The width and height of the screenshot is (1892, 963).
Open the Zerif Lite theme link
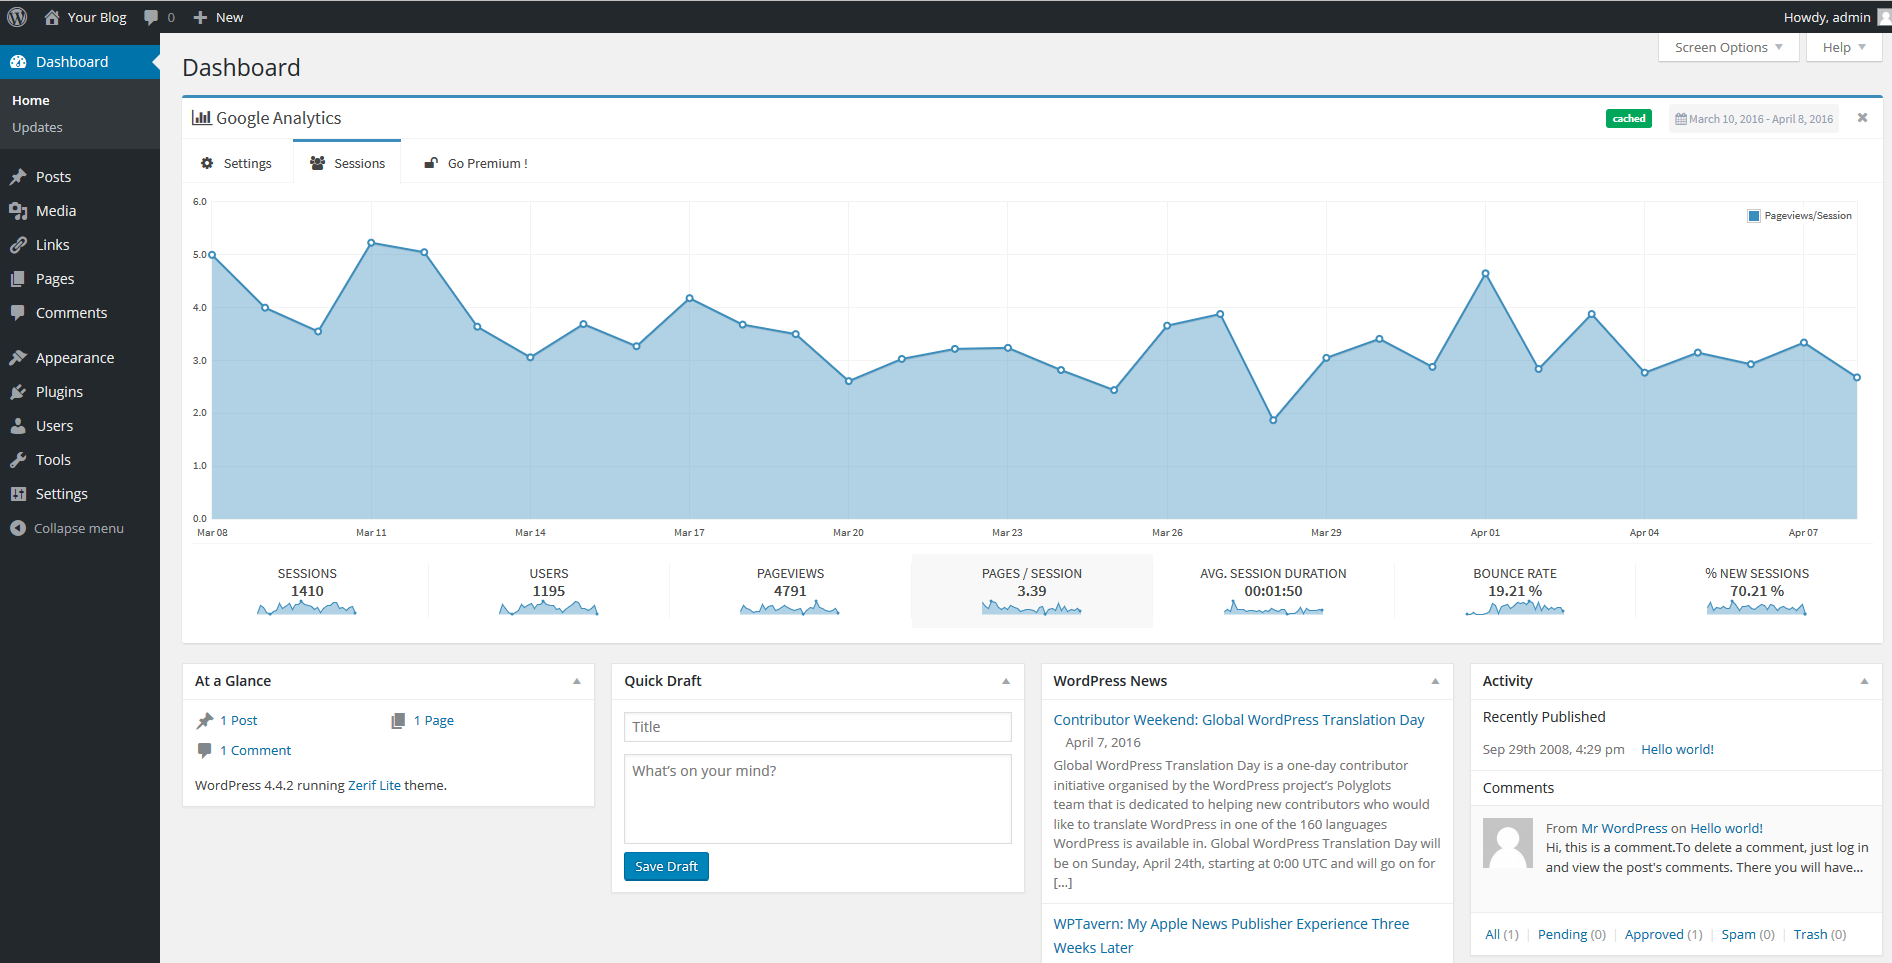click(x=374, y=785)
